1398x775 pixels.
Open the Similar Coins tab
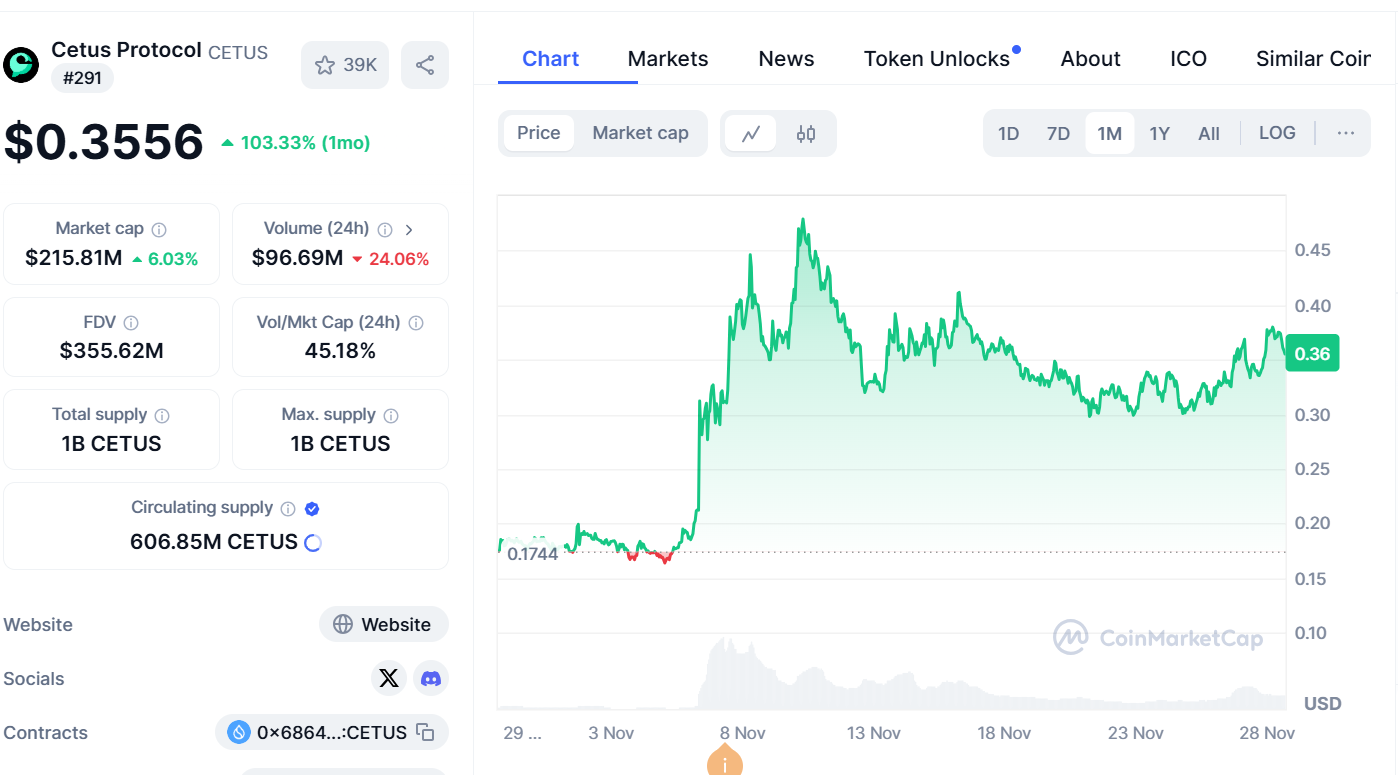point(1313,59)
